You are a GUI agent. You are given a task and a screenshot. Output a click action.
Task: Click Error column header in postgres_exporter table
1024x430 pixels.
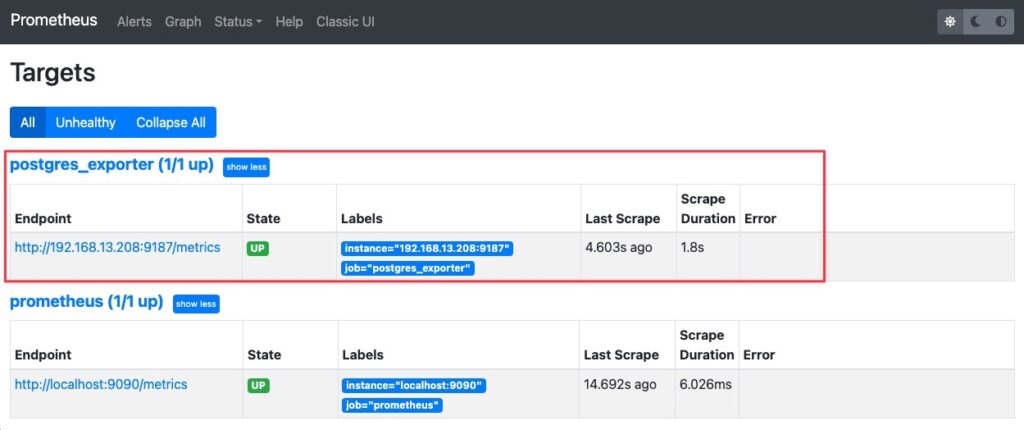760,218
